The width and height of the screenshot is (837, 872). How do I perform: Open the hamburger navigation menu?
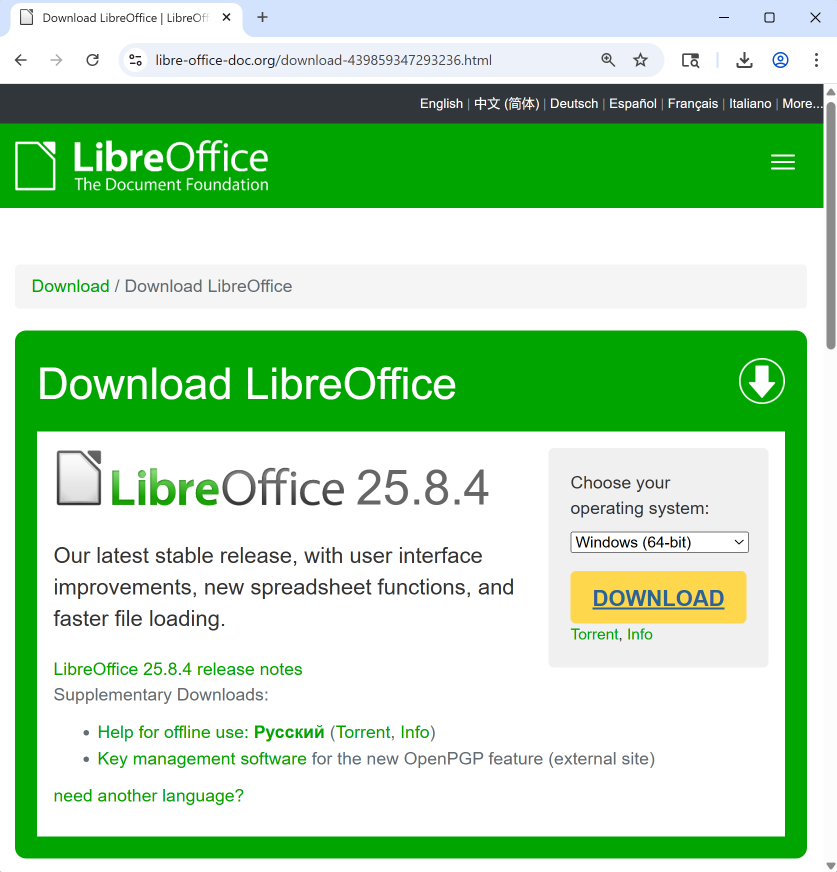click(x=782, y=163)
